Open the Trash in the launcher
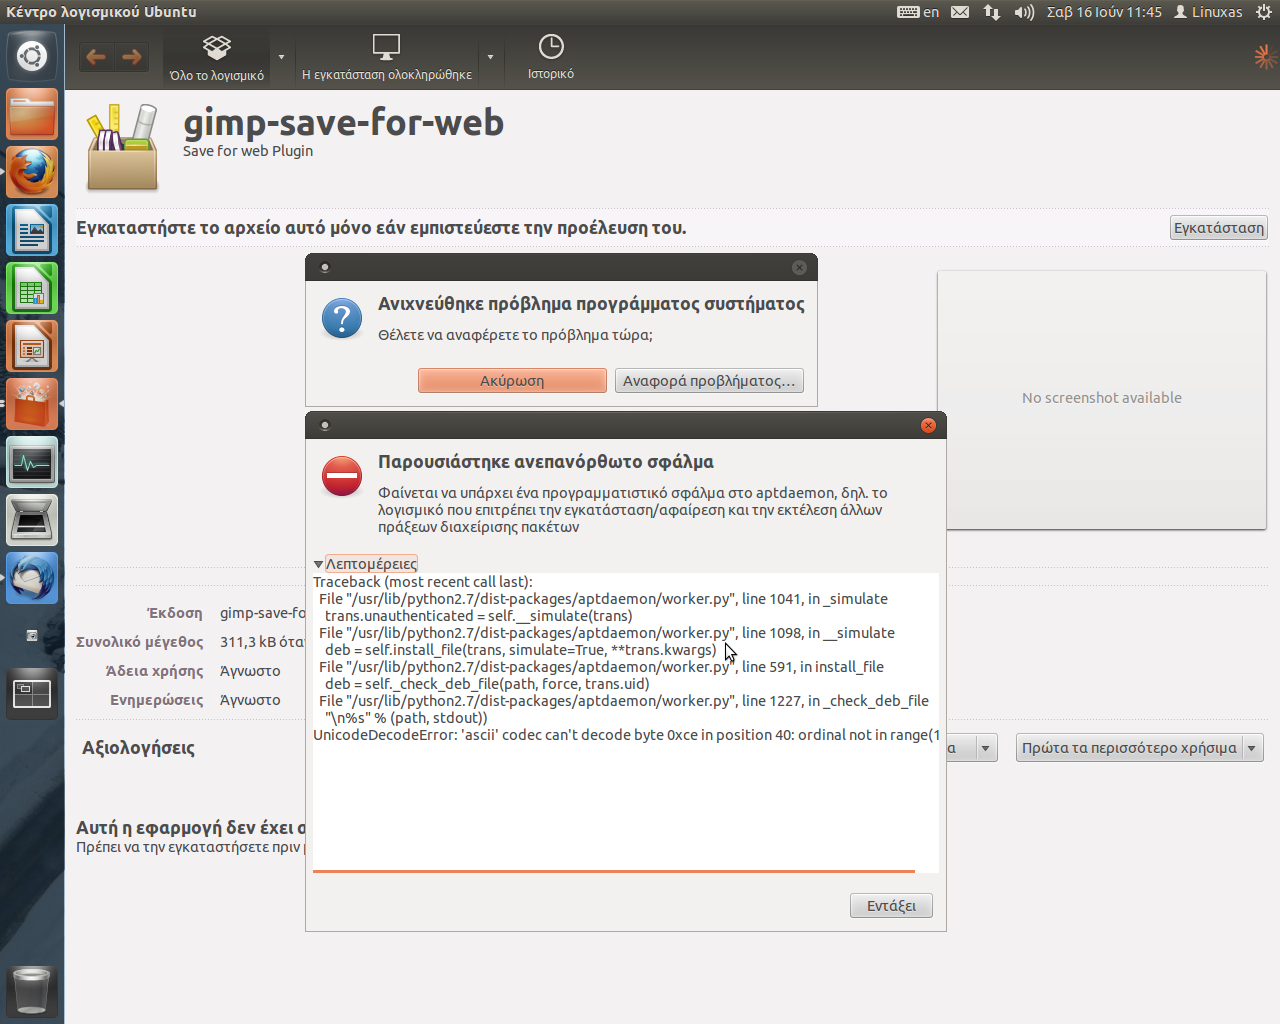Screen dimensions: 1280x1024 click(32, 990)
